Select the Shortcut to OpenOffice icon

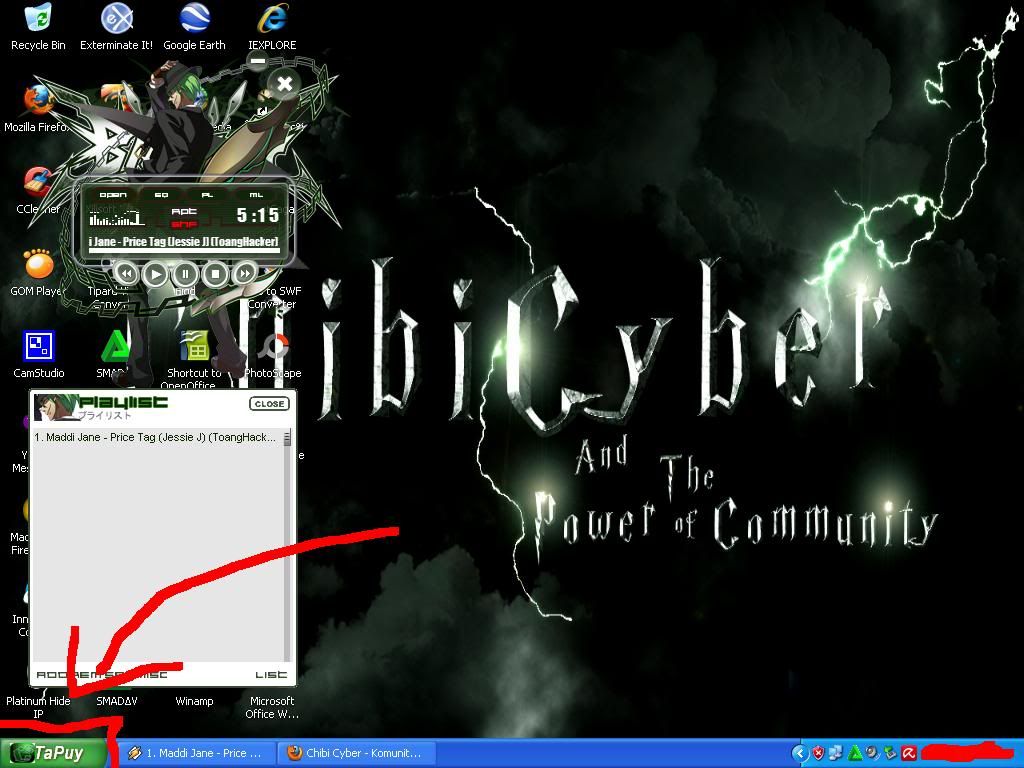194,359
